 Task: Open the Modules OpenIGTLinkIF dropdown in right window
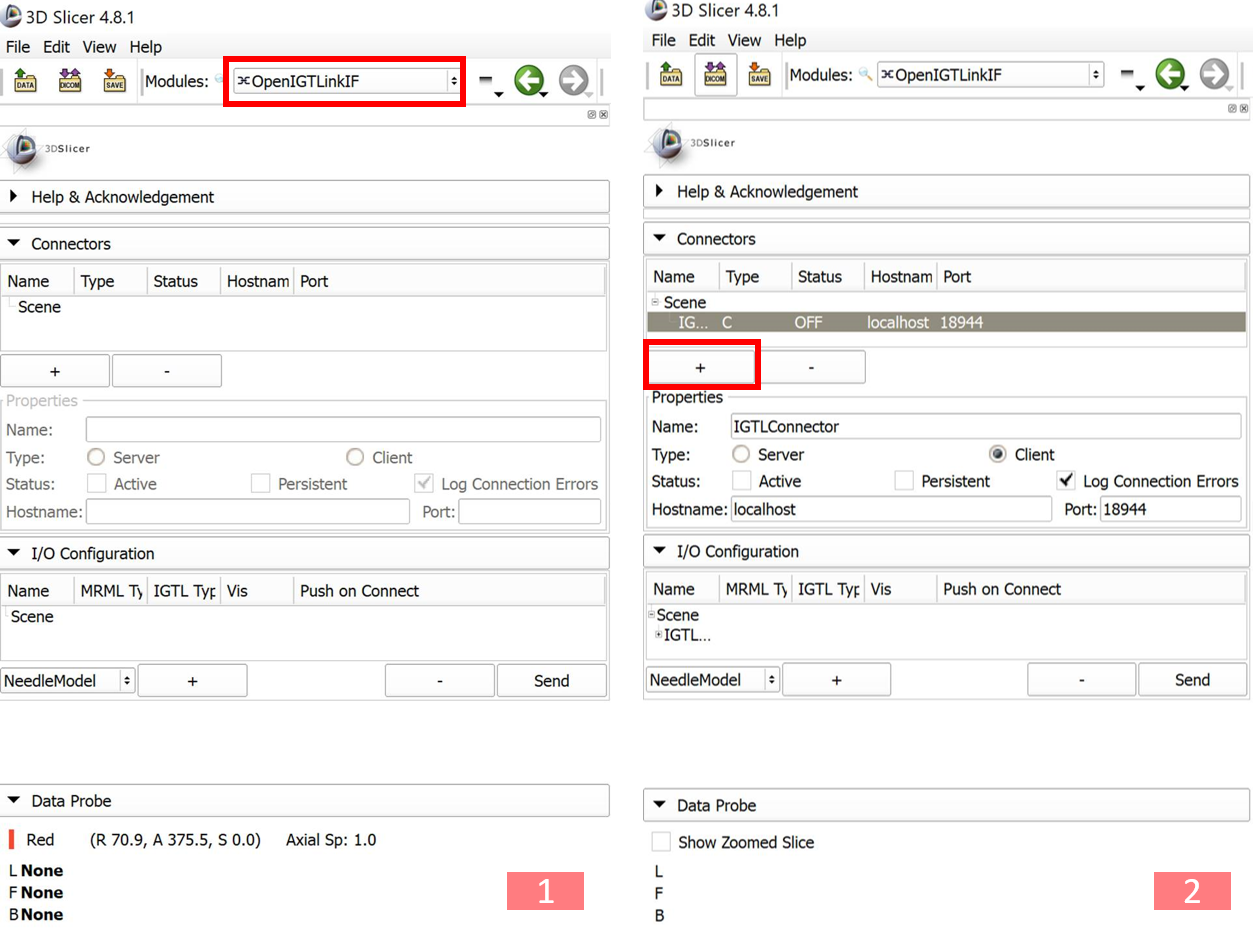point(990,75)
